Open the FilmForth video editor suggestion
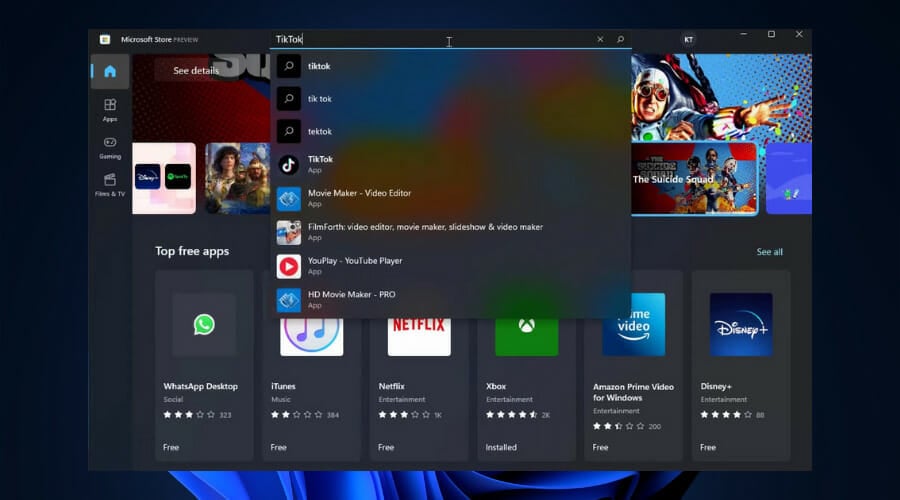 point(451,232)
